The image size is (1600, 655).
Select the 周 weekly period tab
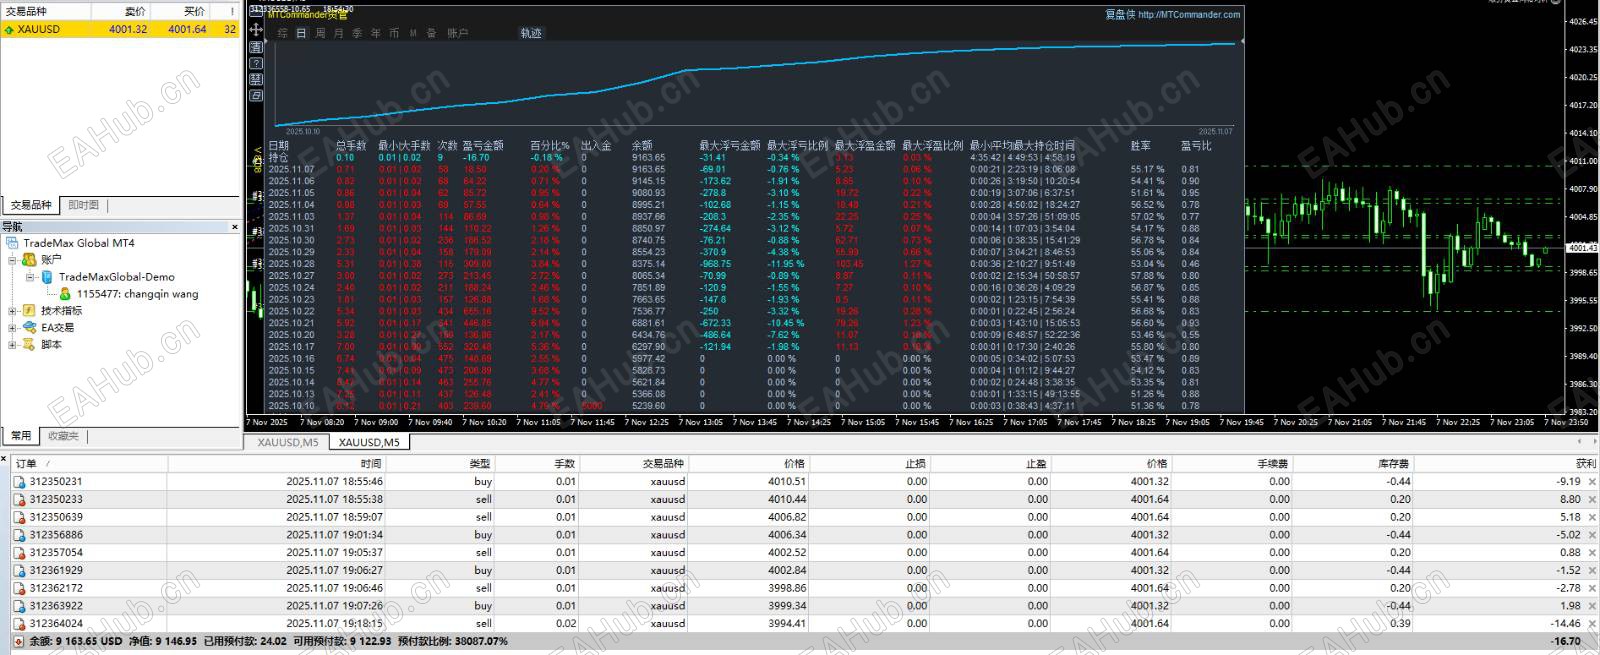click(x=320, y=33)
